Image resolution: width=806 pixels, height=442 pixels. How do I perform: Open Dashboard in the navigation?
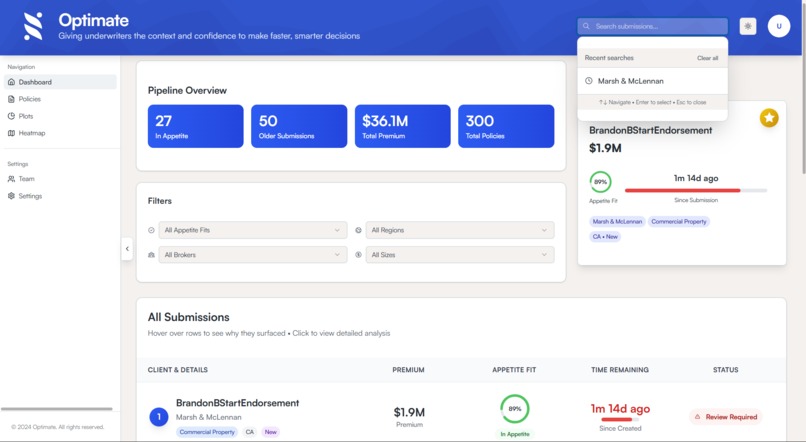60,82
